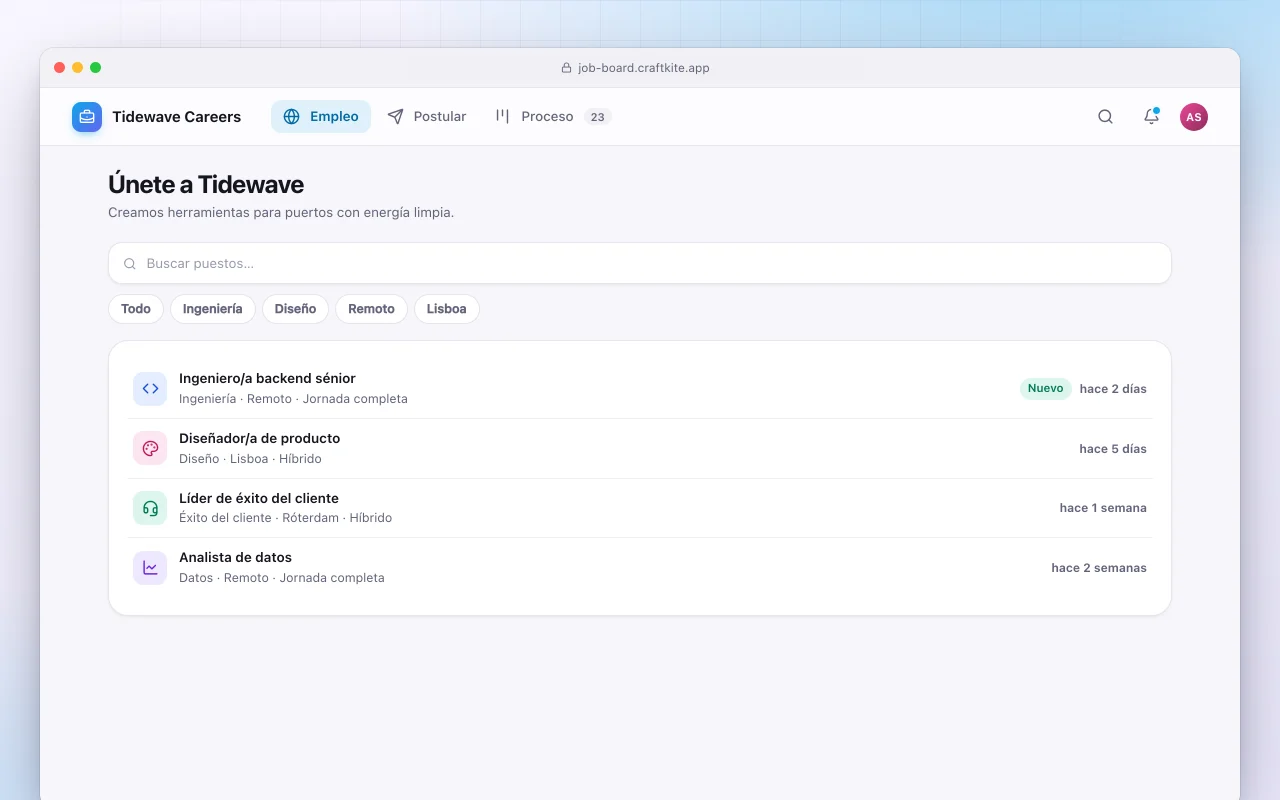Screen dimensions: 1280x800
Task: Filter jobs by Diseño
Action: pos(296,309)
